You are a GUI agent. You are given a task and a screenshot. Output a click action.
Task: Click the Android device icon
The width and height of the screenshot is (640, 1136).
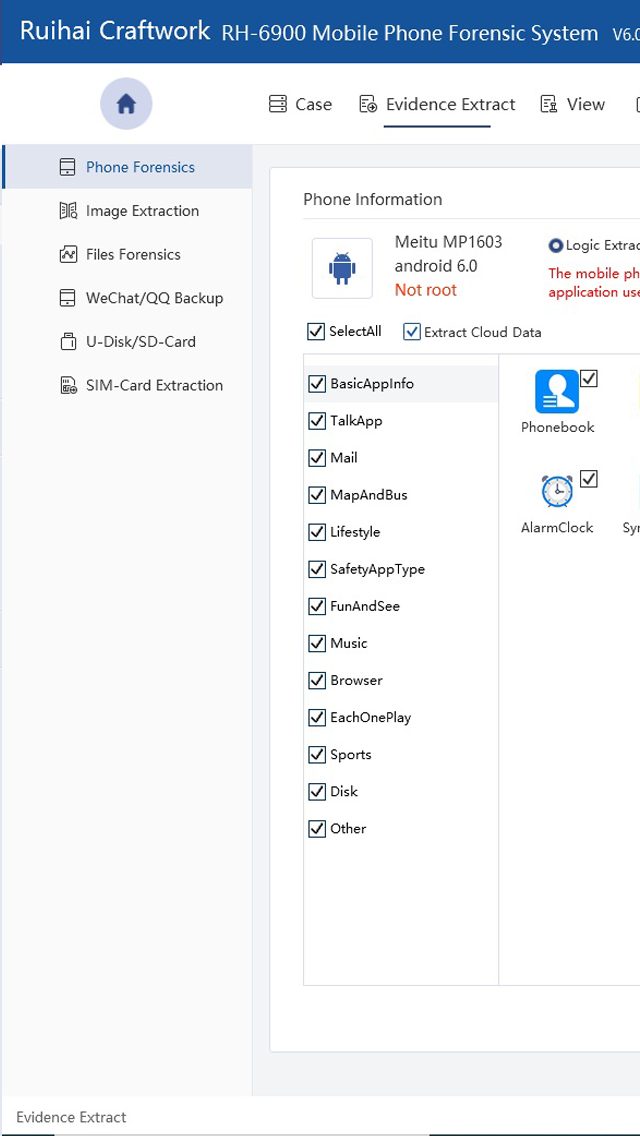click(342, 268)
